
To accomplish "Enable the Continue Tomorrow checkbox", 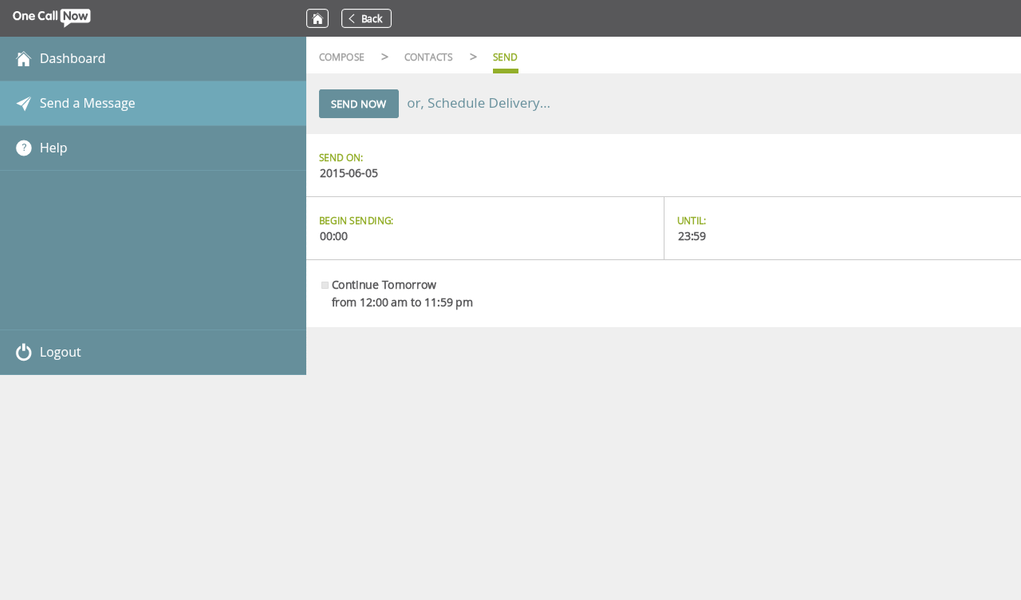I will pos(324,285).
